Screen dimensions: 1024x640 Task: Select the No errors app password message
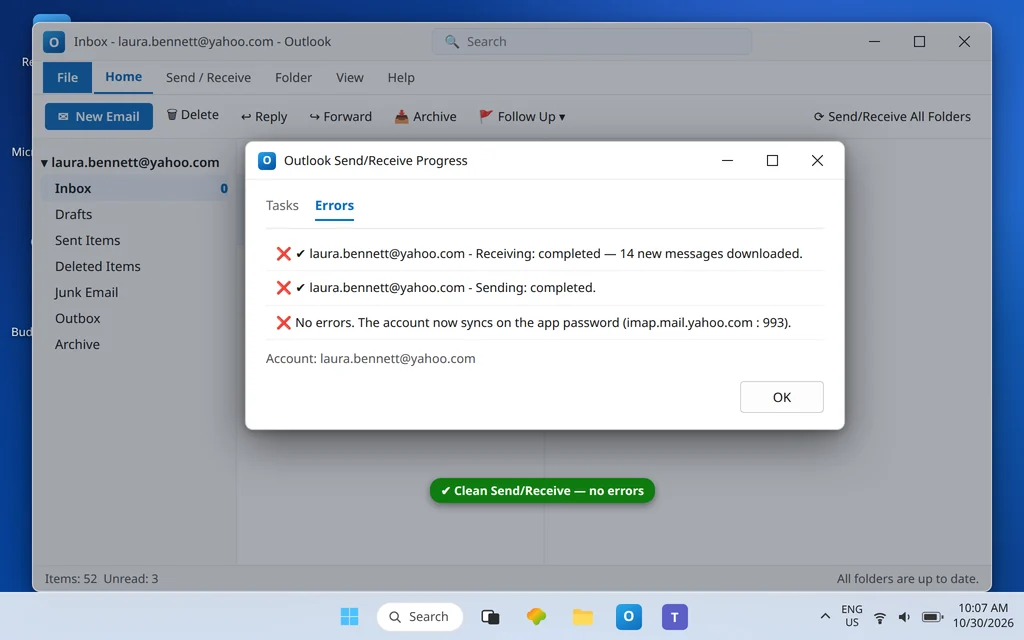[543, 323]
